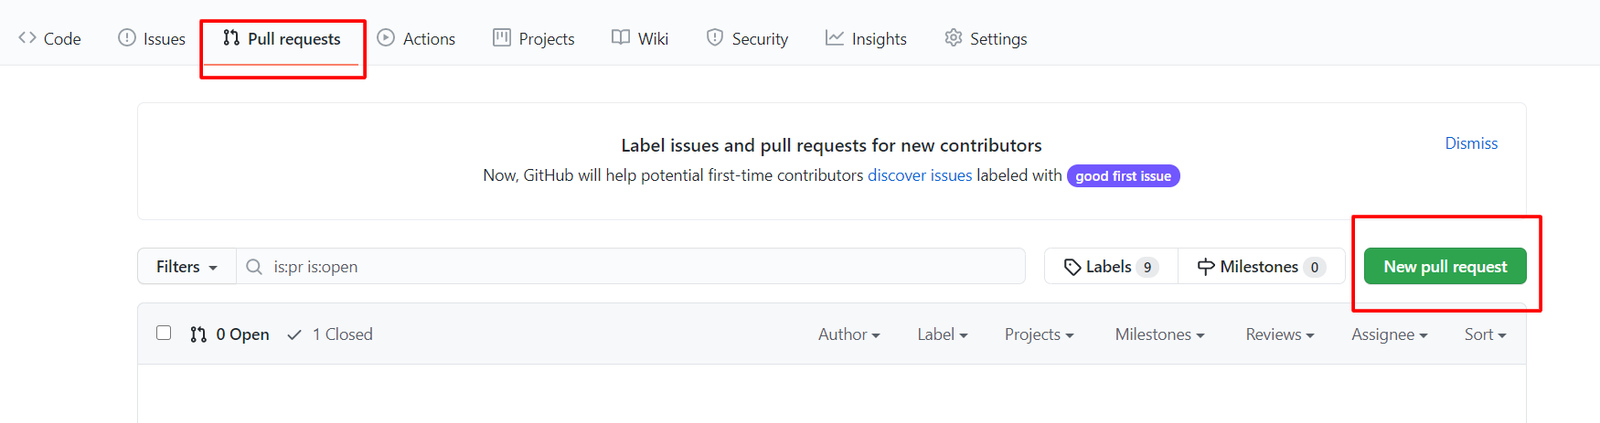Tick the select-all pull requests checkbox

(164, 333)
